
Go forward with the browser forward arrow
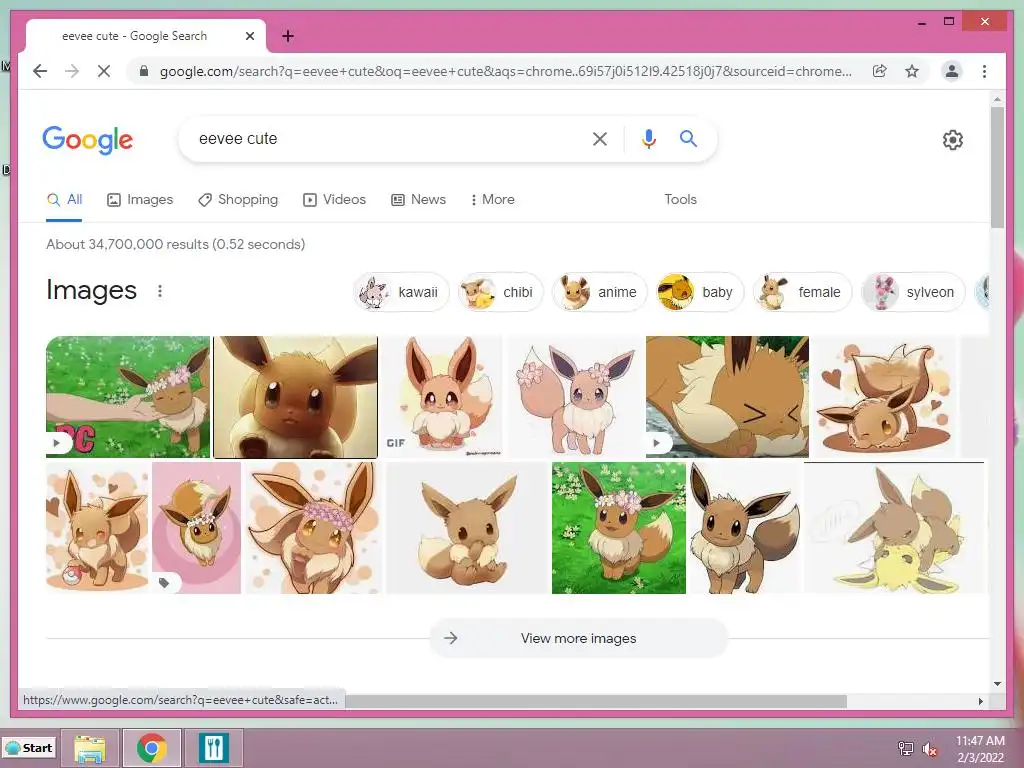(x=72, y=71)
